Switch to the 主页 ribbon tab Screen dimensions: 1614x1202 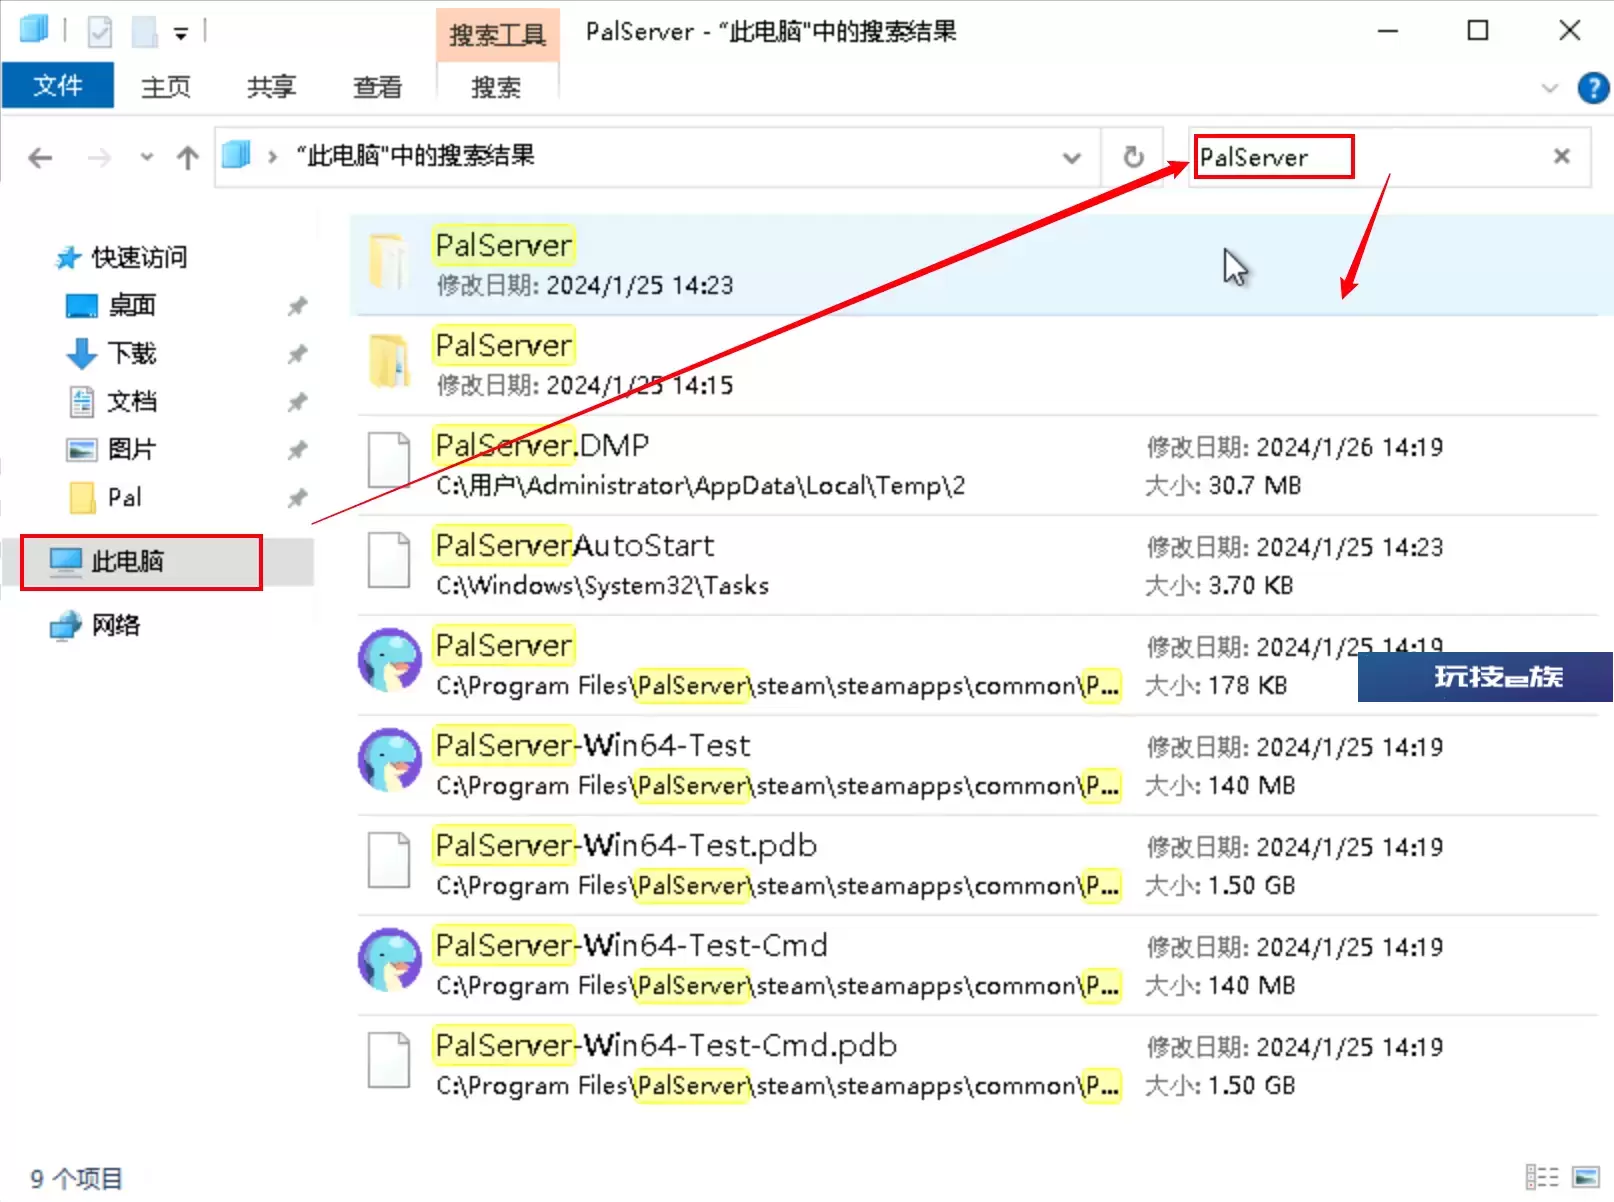coord(165,87)
